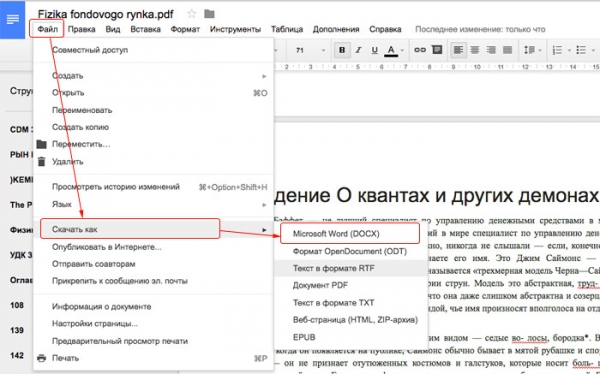Image resolution: width=600 pixels, height=374 pixels.
Task: Center align the text
Action: coord(475,50)
